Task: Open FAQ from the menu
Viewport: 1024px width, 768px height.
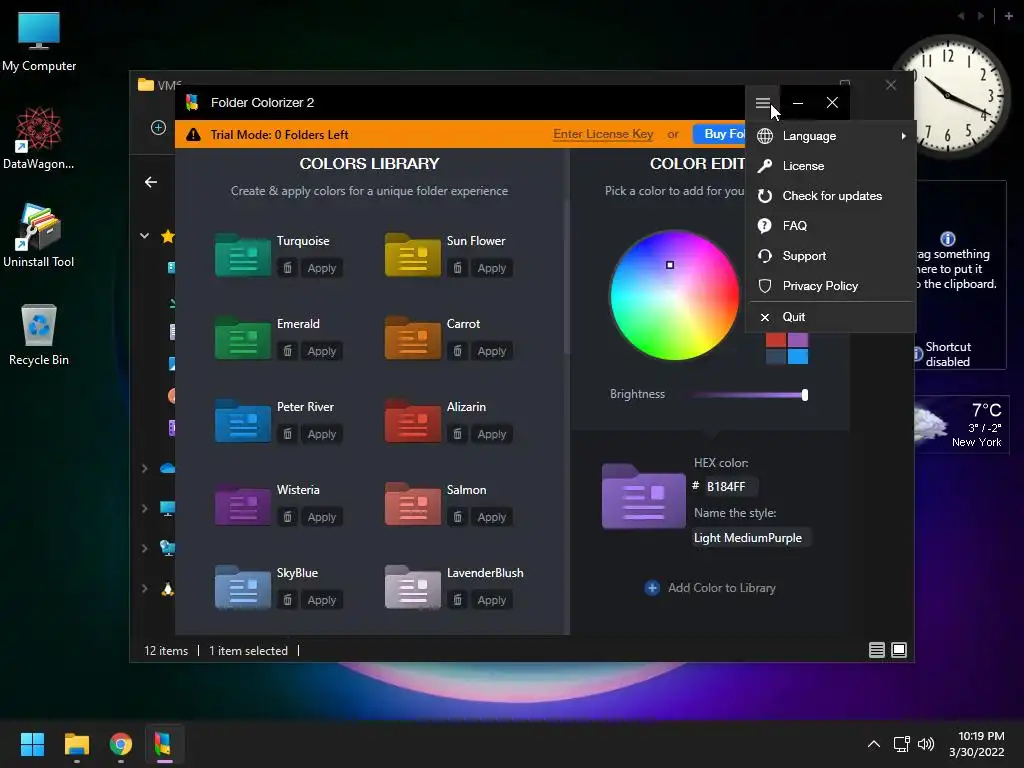Action: [x=831, y=226]
